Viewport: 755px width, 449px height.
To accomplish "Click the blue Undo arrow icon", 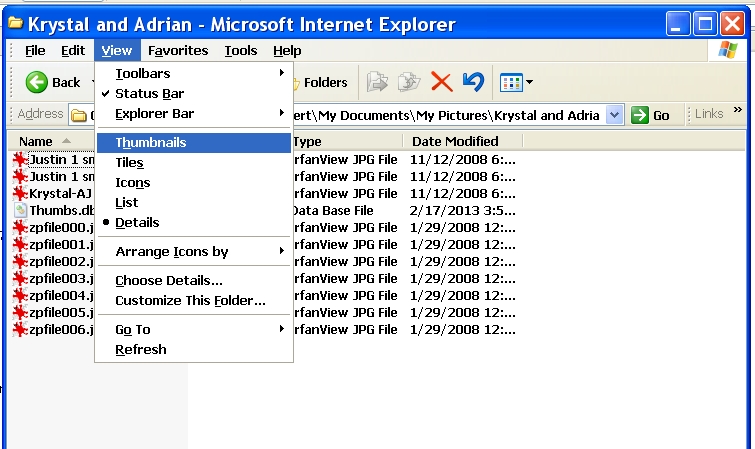I will [x=473, y=82].
